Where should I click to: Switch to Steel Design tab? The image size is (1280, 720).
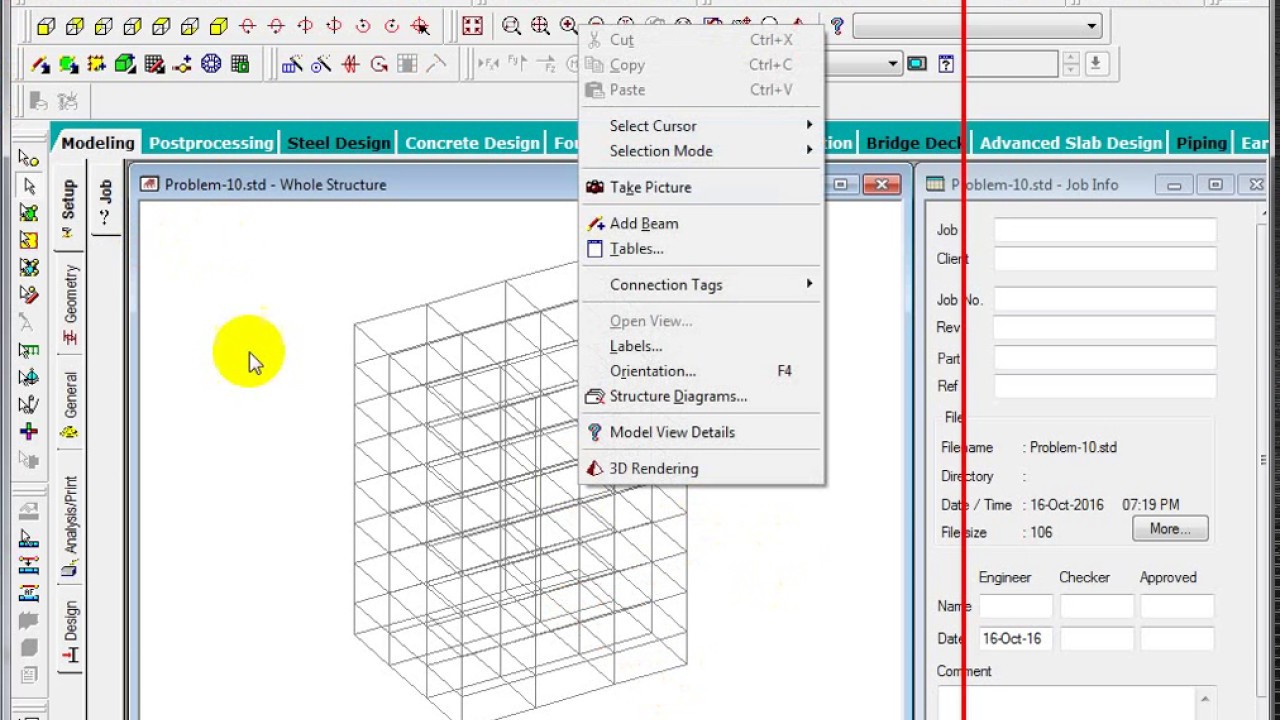(x=339, y=143)
